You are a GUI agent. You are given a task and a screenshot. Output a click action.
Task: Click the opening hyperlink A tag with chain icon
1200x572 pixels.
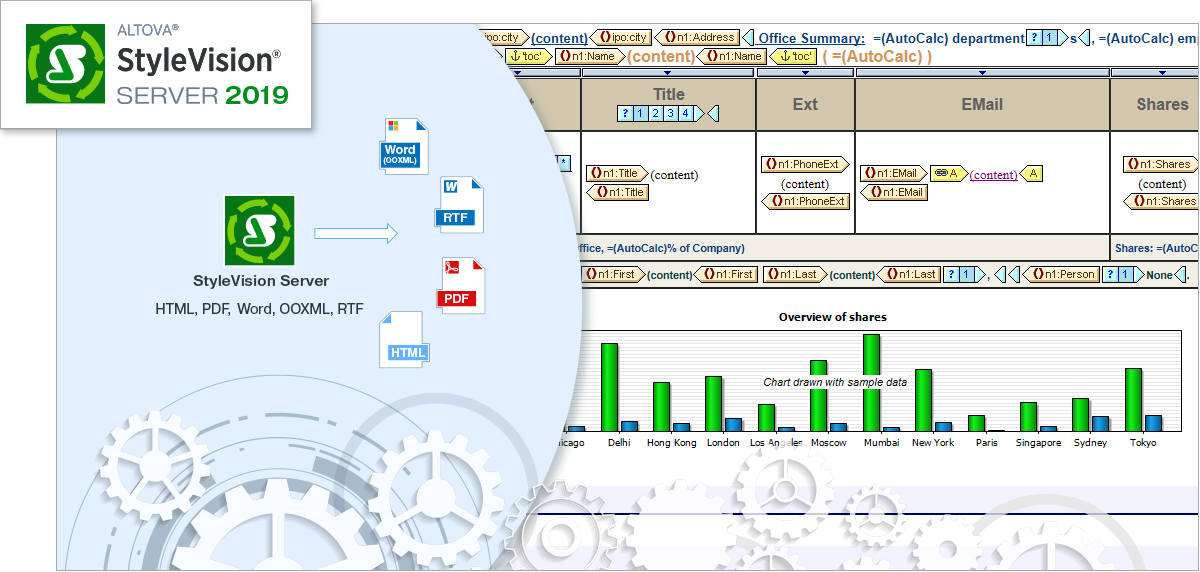(x=948, y=173)
